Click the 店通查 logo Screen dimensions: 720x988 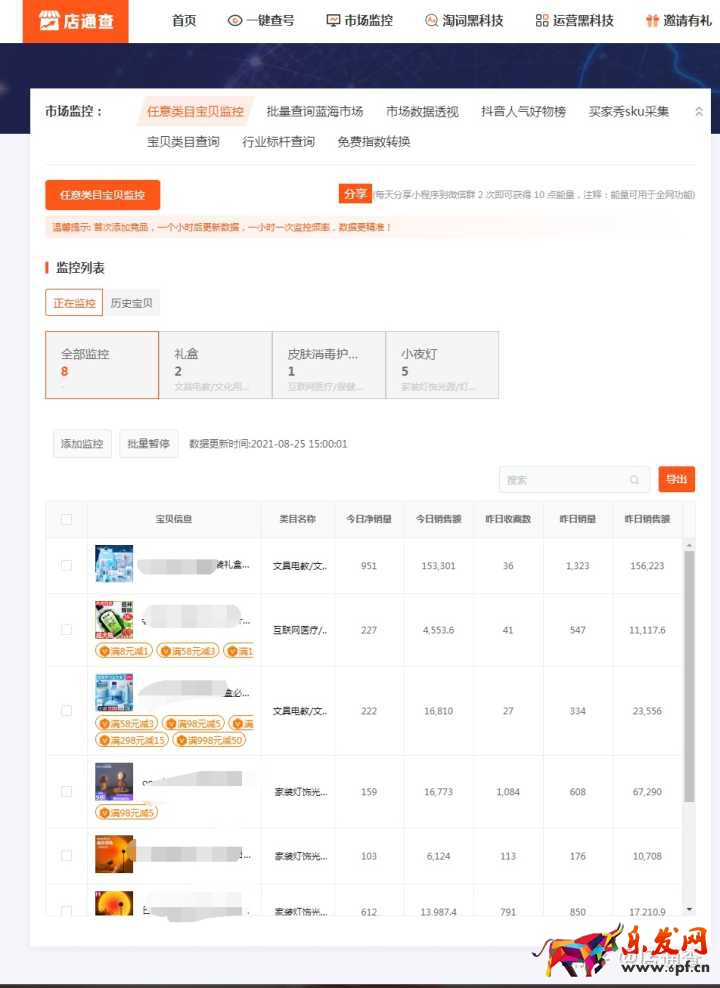click(76, 21)
